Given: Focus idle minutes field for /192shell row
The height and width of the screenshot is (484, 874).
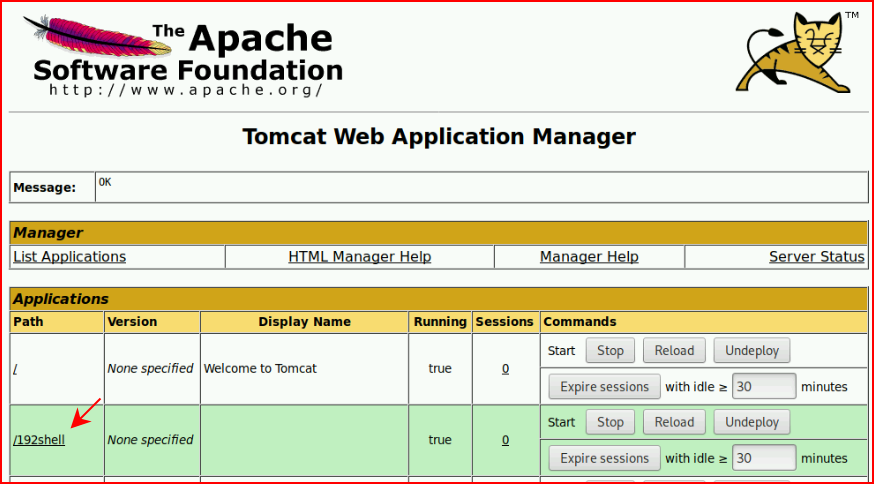Looking at the screenshot, I should point(764,458).
